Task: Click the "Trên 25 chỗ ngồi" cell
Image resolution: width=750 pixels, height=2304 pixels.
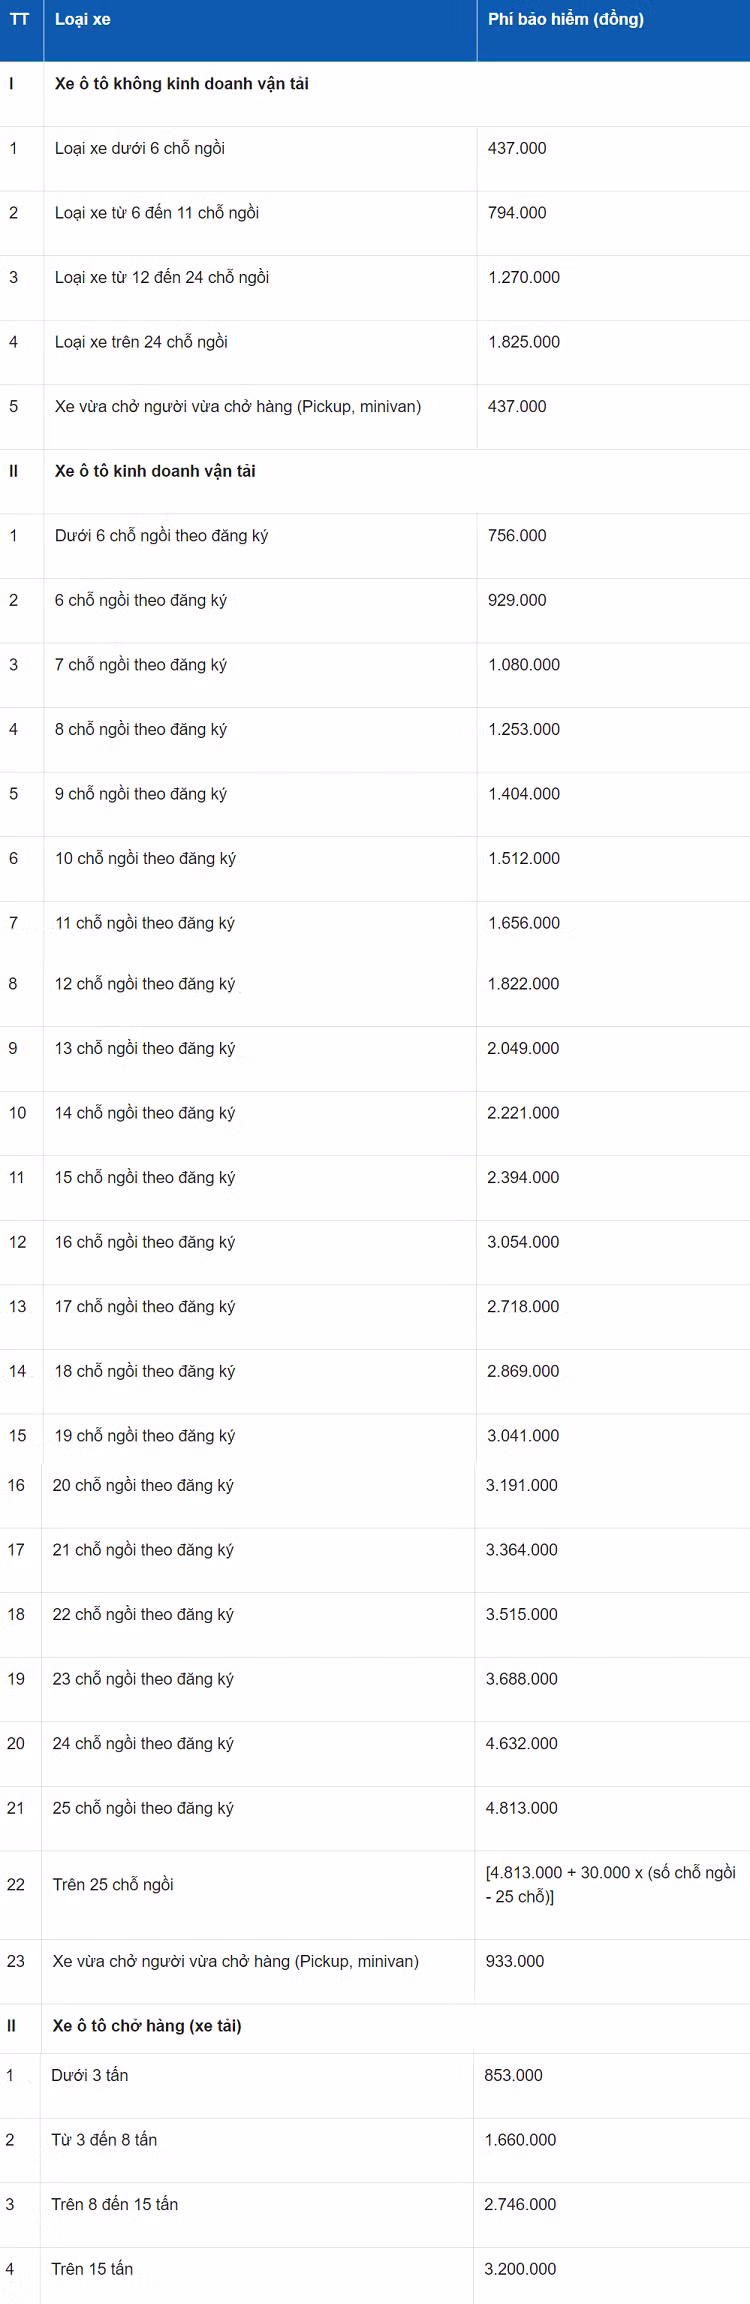Action: 113,1885
